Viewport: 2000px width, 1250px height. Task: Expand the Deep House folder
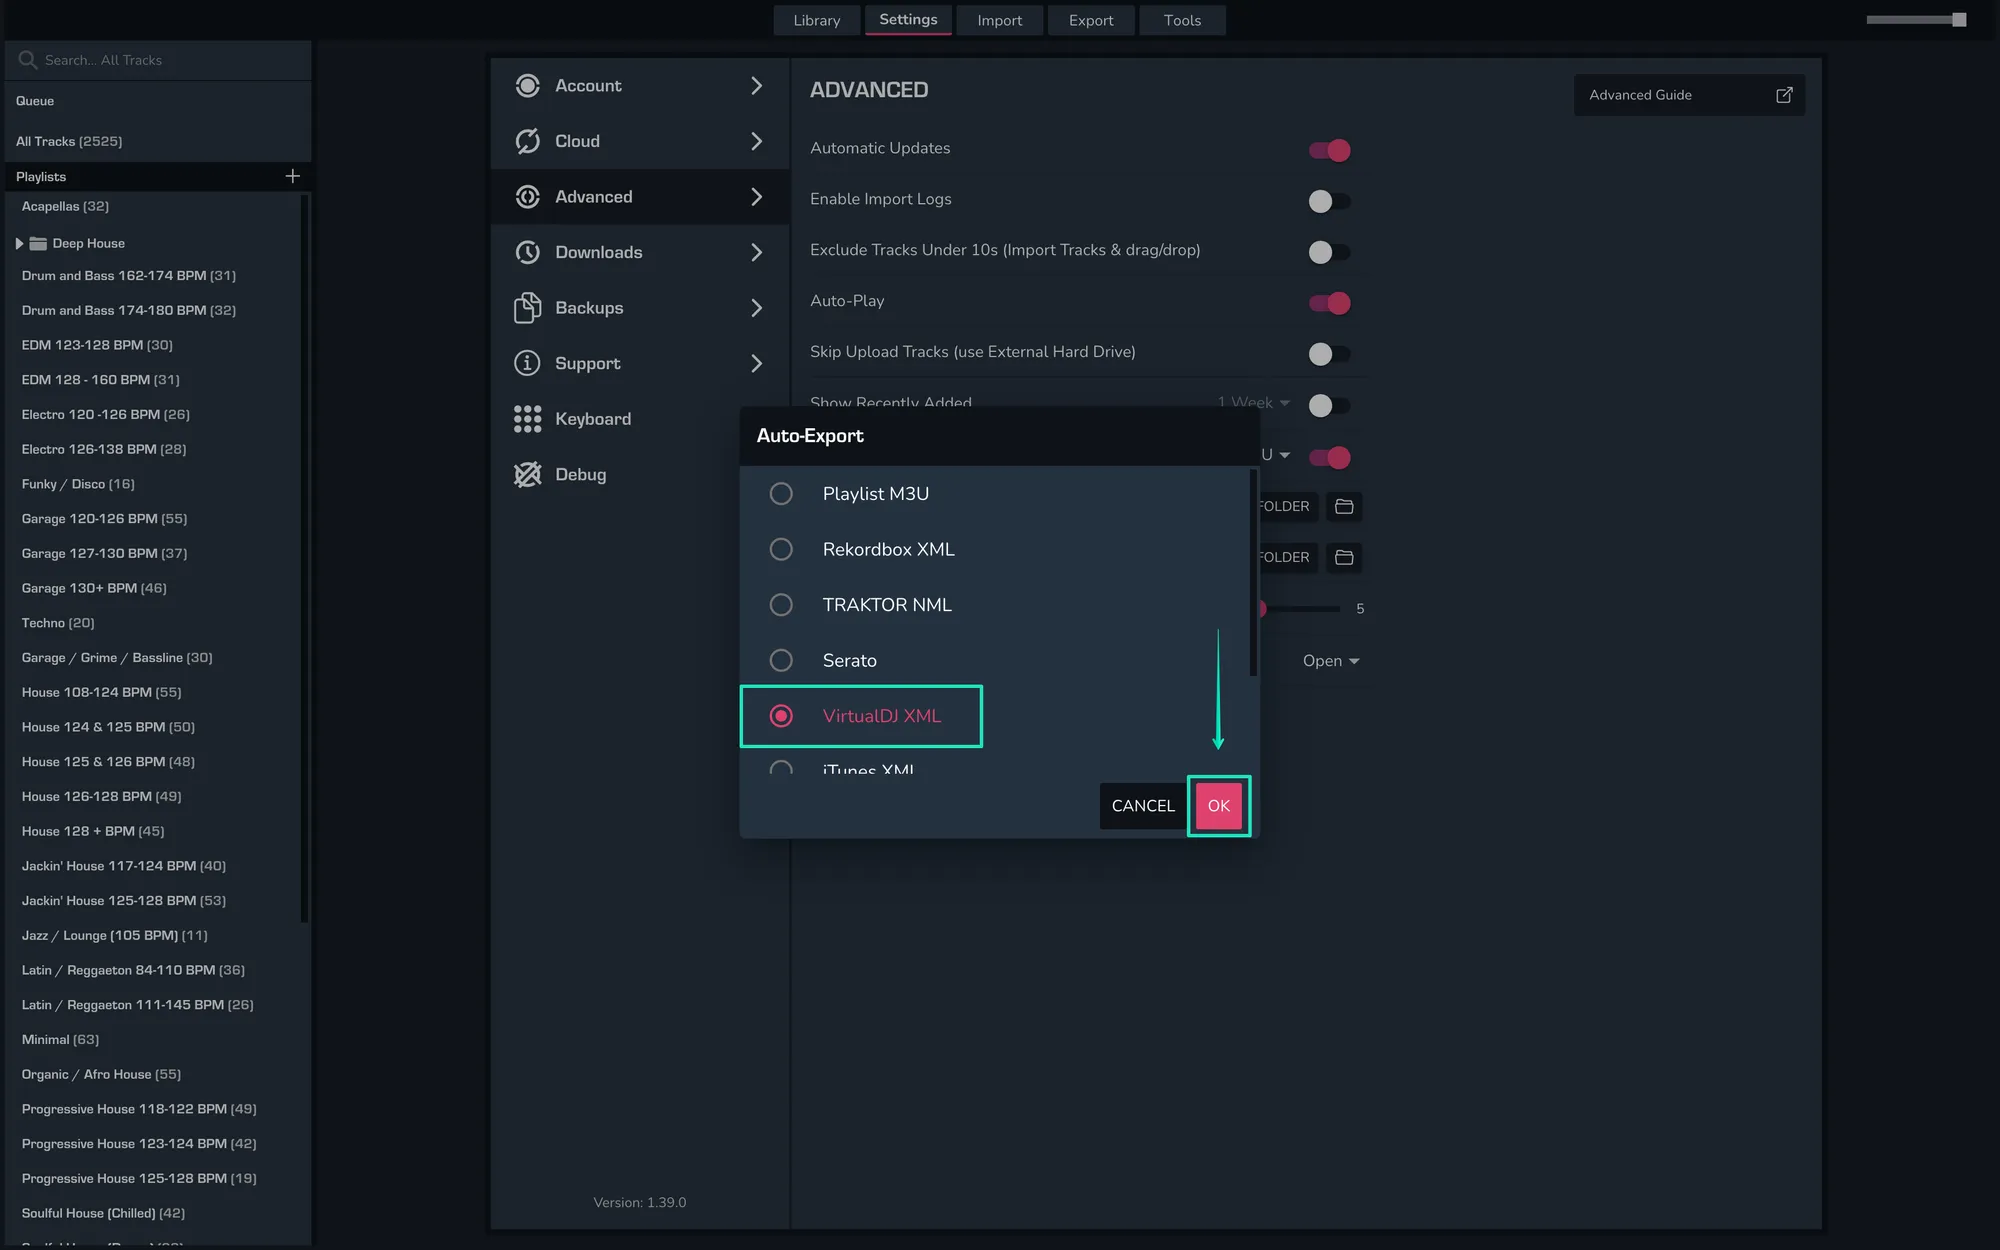(x=19, y=243)
